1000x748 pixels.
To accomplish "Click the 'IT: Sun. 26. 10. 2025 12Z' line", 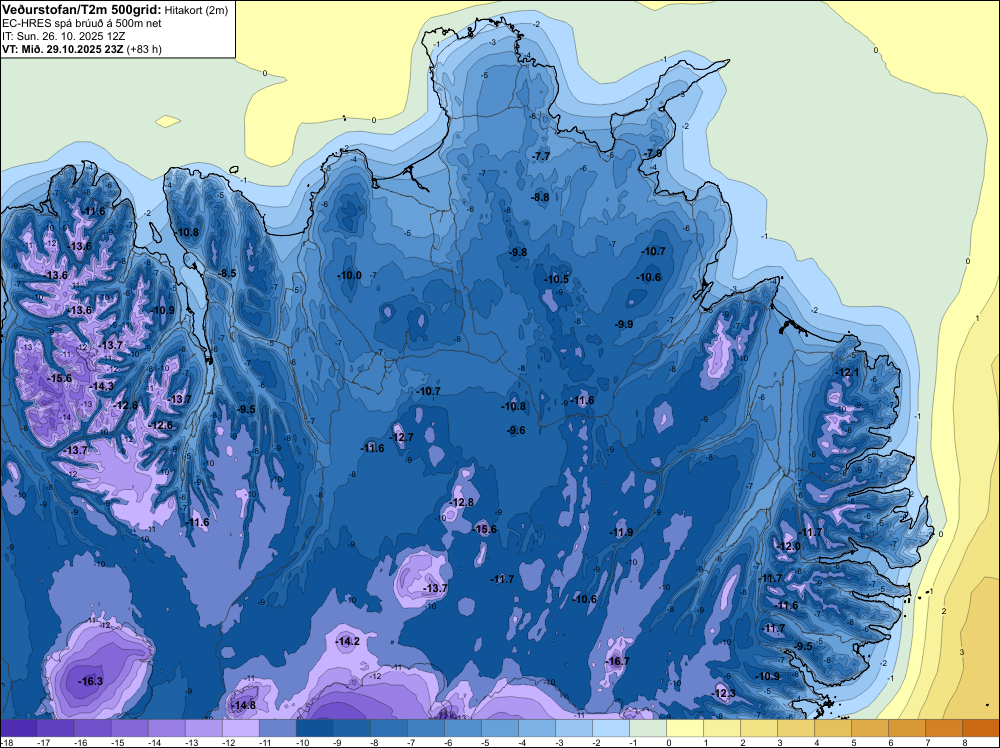I will [64, 36].
